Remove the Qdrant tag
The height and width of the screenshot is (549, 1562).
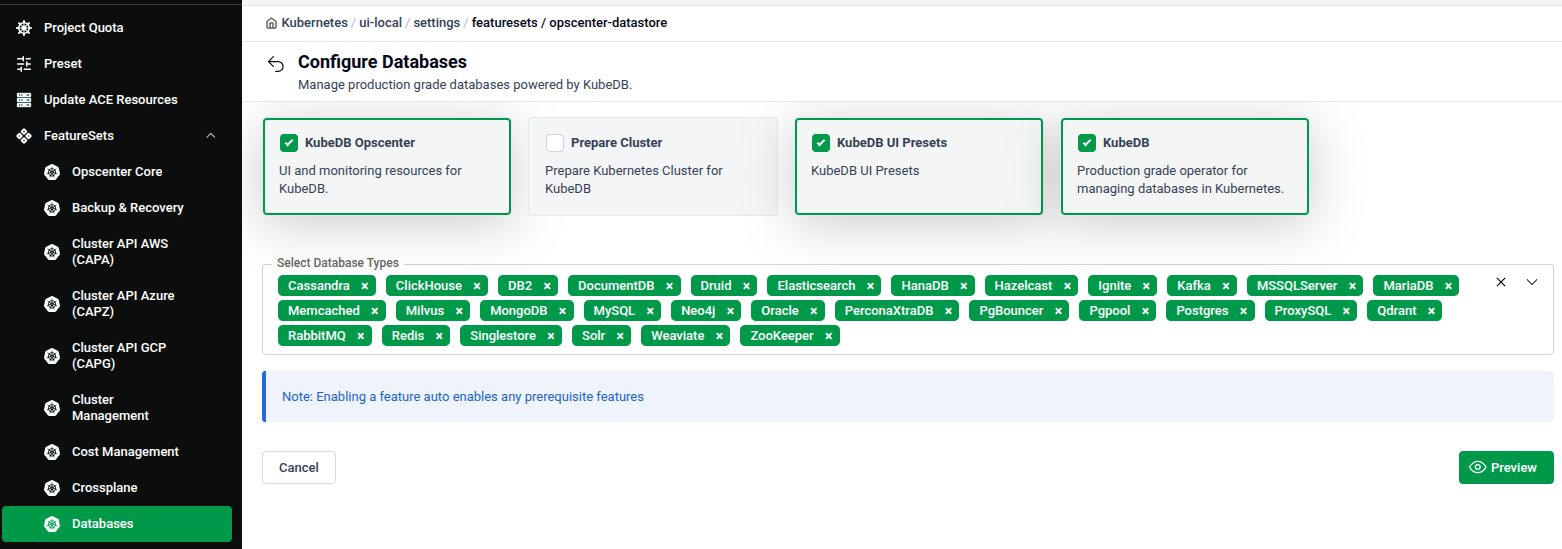point(1432,311)
